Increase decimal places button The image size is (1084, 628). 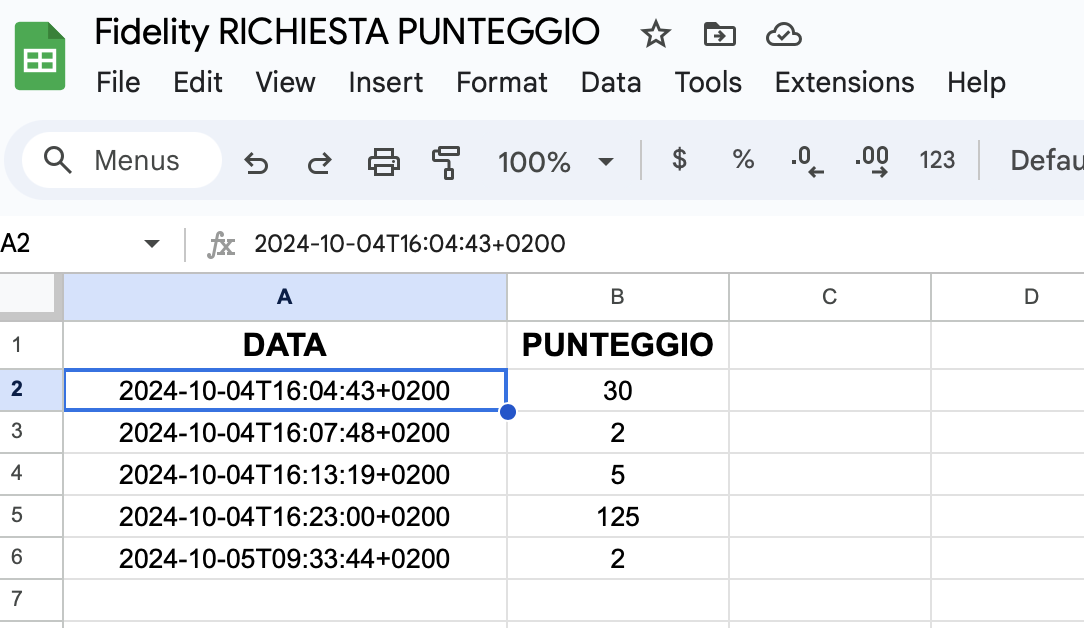[x=872, y=161]
